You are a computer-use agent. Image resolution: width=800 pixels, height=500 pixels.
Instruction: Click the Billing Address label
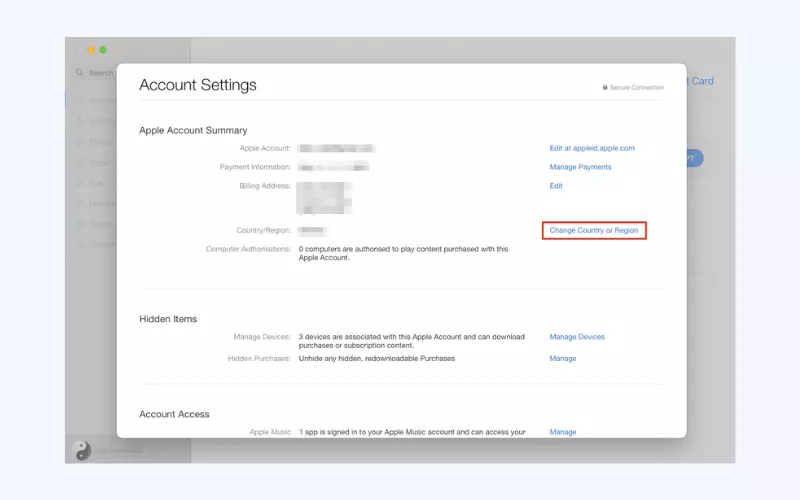265,186
